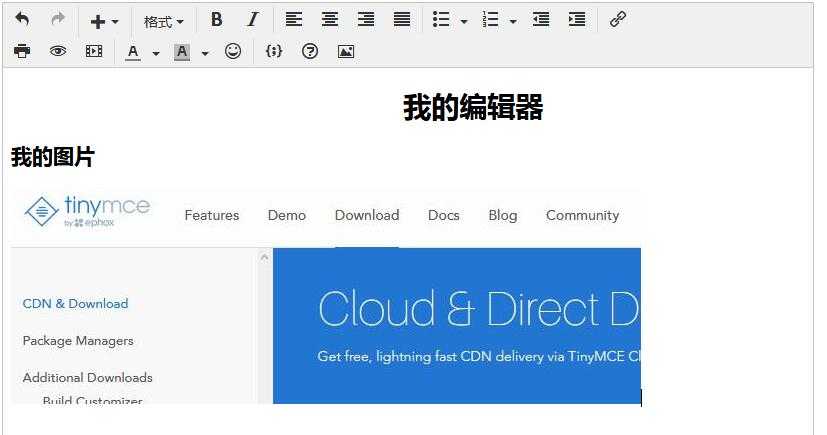
Task: Toggle italic formatting
Action: pos(253,20)
